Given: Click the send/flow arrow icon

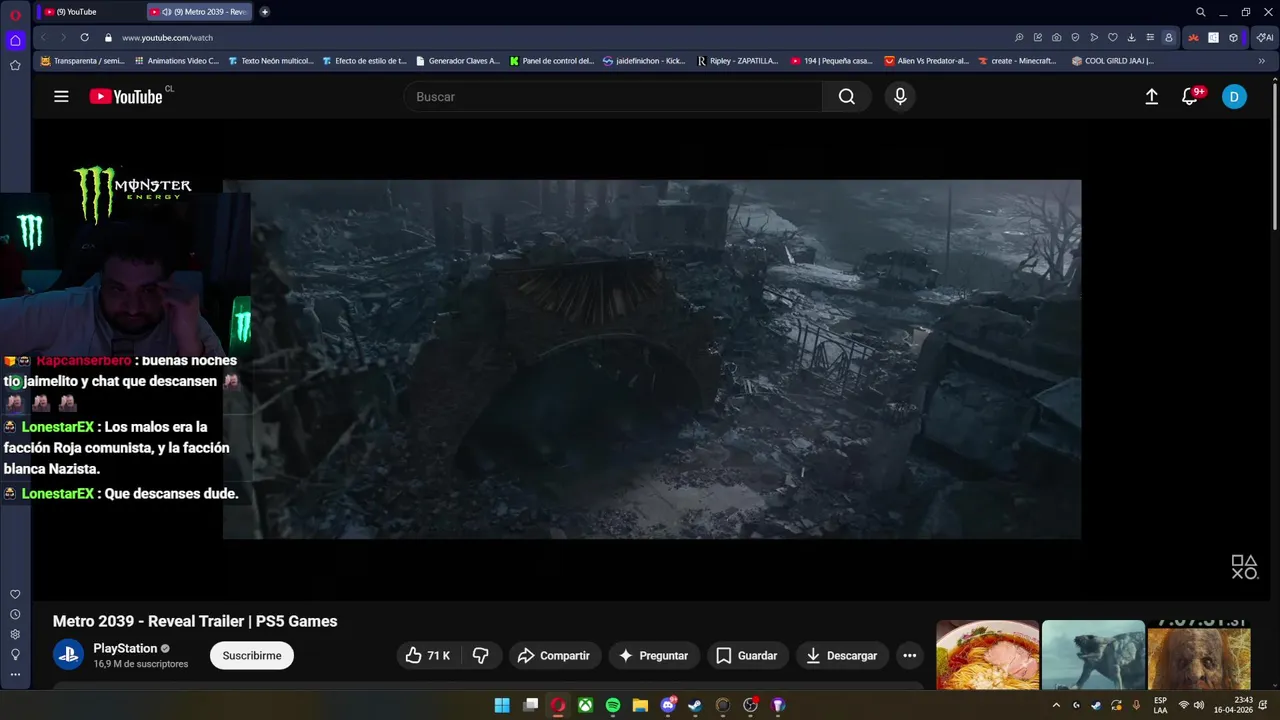Looking at the screenshot, I should [1094, 38].
